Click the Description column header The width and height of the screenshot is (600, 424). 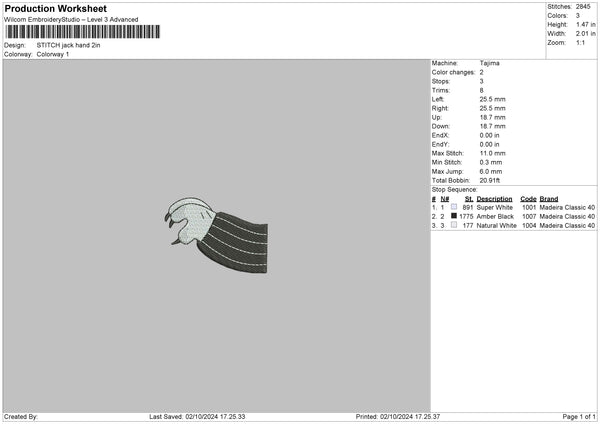pos(494,198)
